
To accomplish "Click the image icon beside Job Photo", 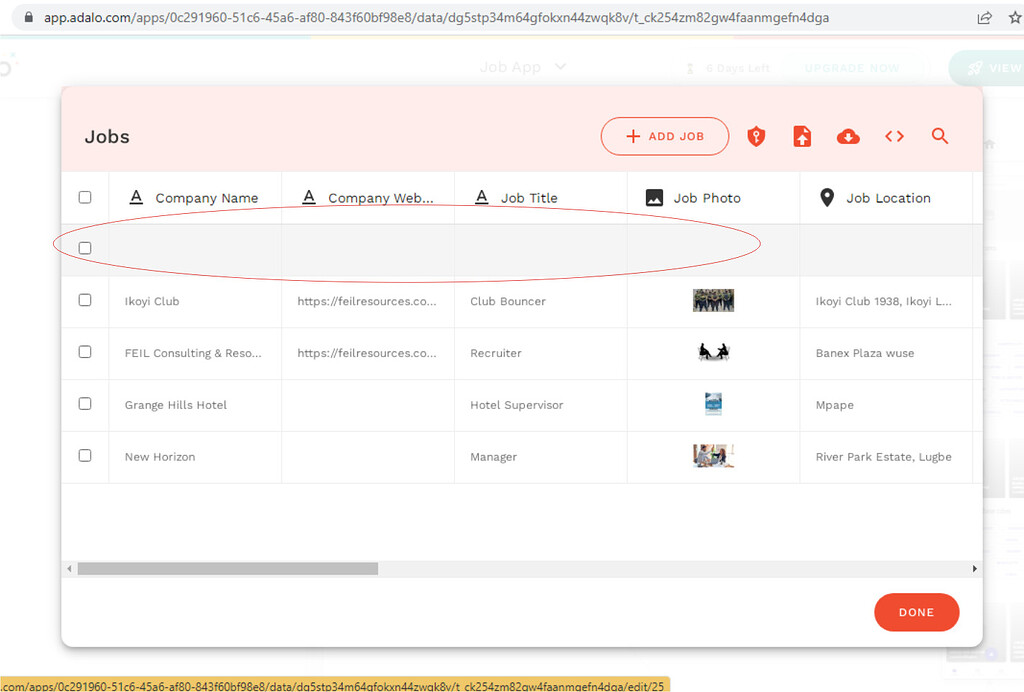I will point(655,197).
